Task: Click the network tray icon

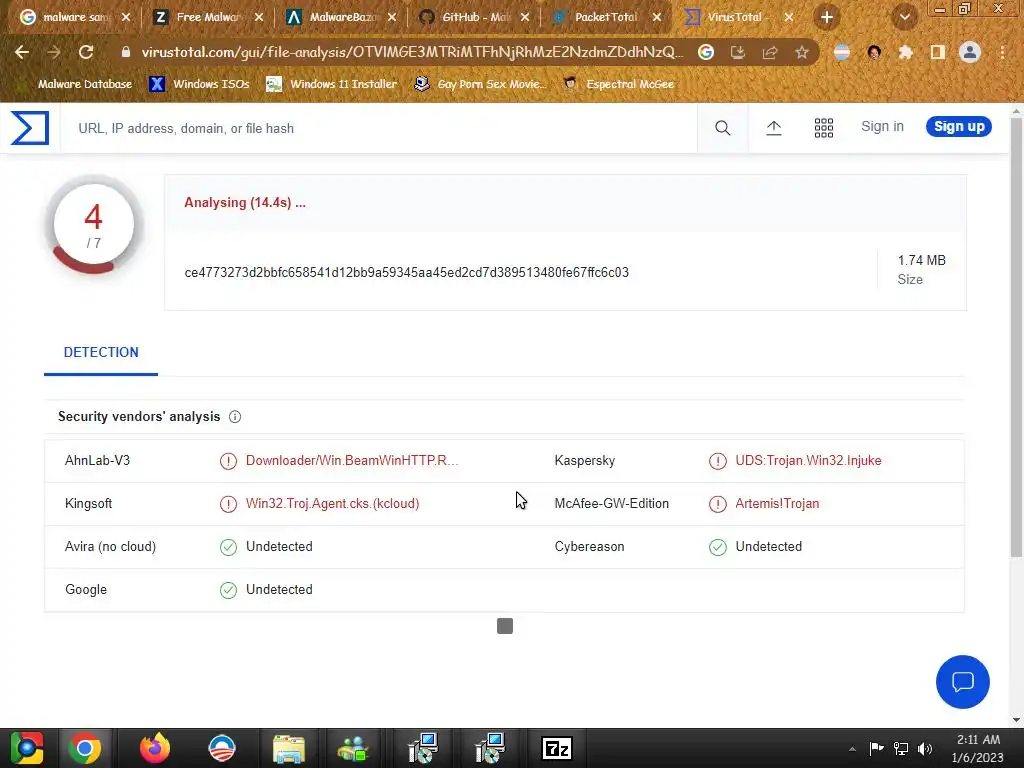Action: click(901, 748)
